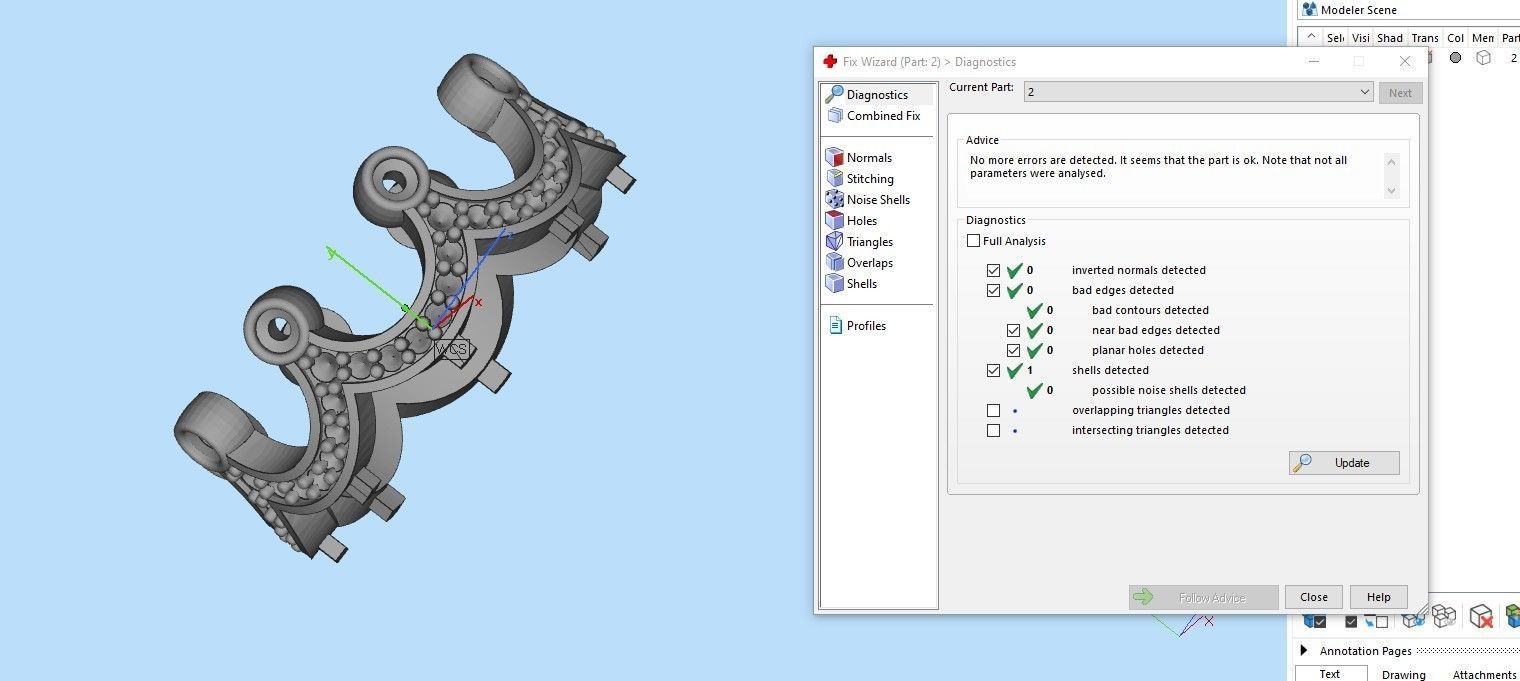This screenshot has height=681, width=1520.
Task: Click the Close button in Fix Wizard
Action: point(1313,597)
